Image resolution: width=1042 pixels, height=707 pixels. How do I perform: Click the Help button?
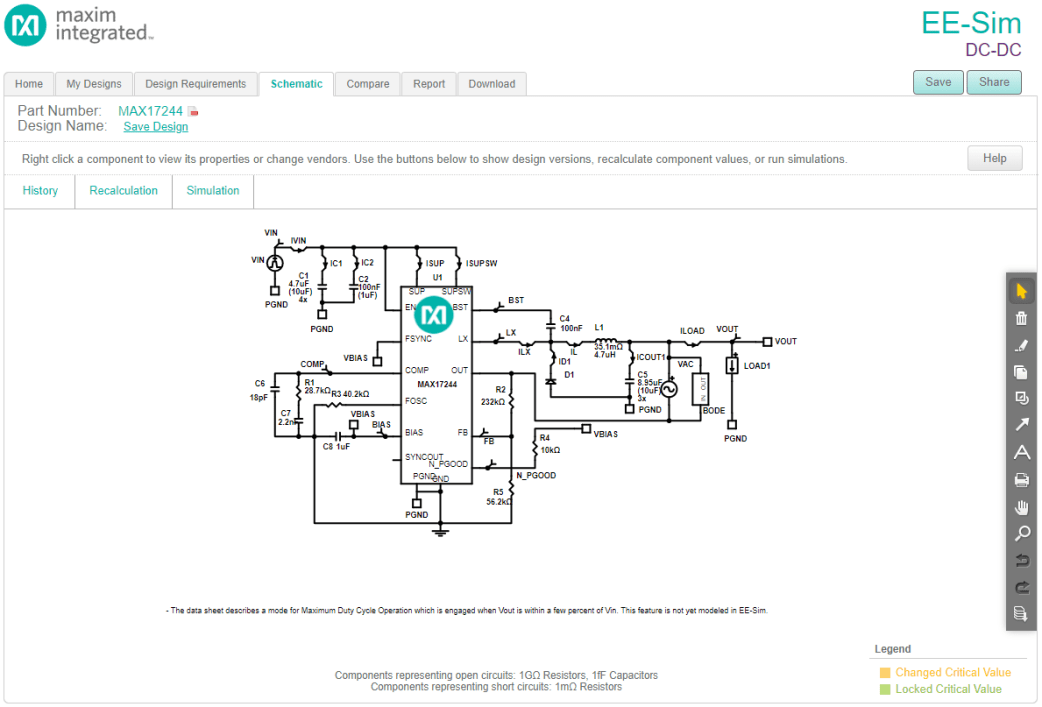994,158
